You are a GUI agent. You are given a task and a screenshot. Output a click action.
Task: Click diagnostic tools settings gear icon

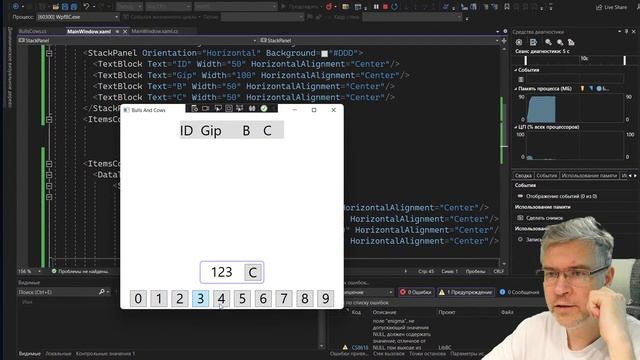(x=519, y=42)
